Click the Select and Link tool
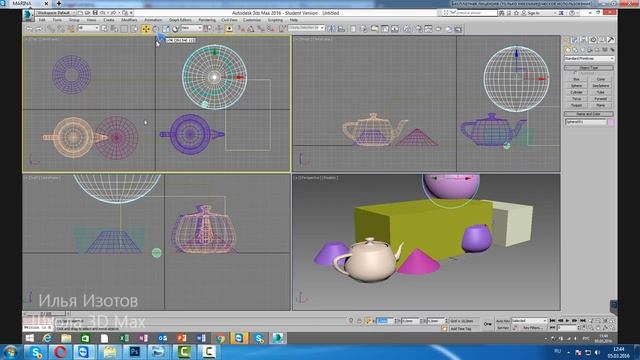The height and width of the screenshot is (360, 640). 51,29
